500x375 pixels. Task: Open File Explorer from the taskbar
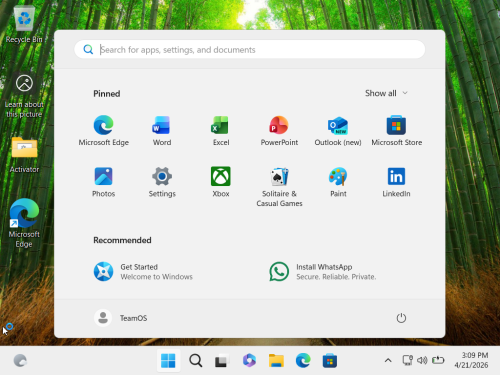tap(276, 361)
